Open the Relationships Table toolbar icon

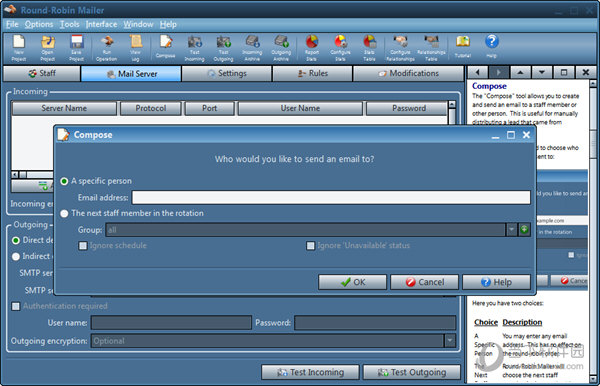(x=431, y=48)
